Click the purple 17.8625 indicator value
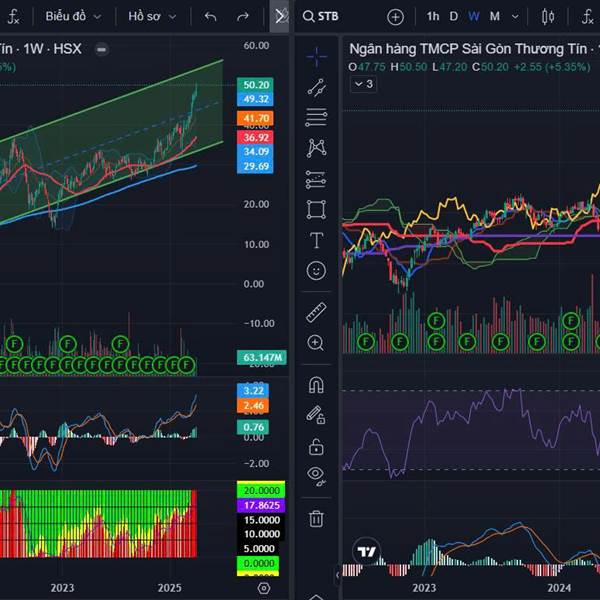The image size is (600, 600). pos(261,505)
